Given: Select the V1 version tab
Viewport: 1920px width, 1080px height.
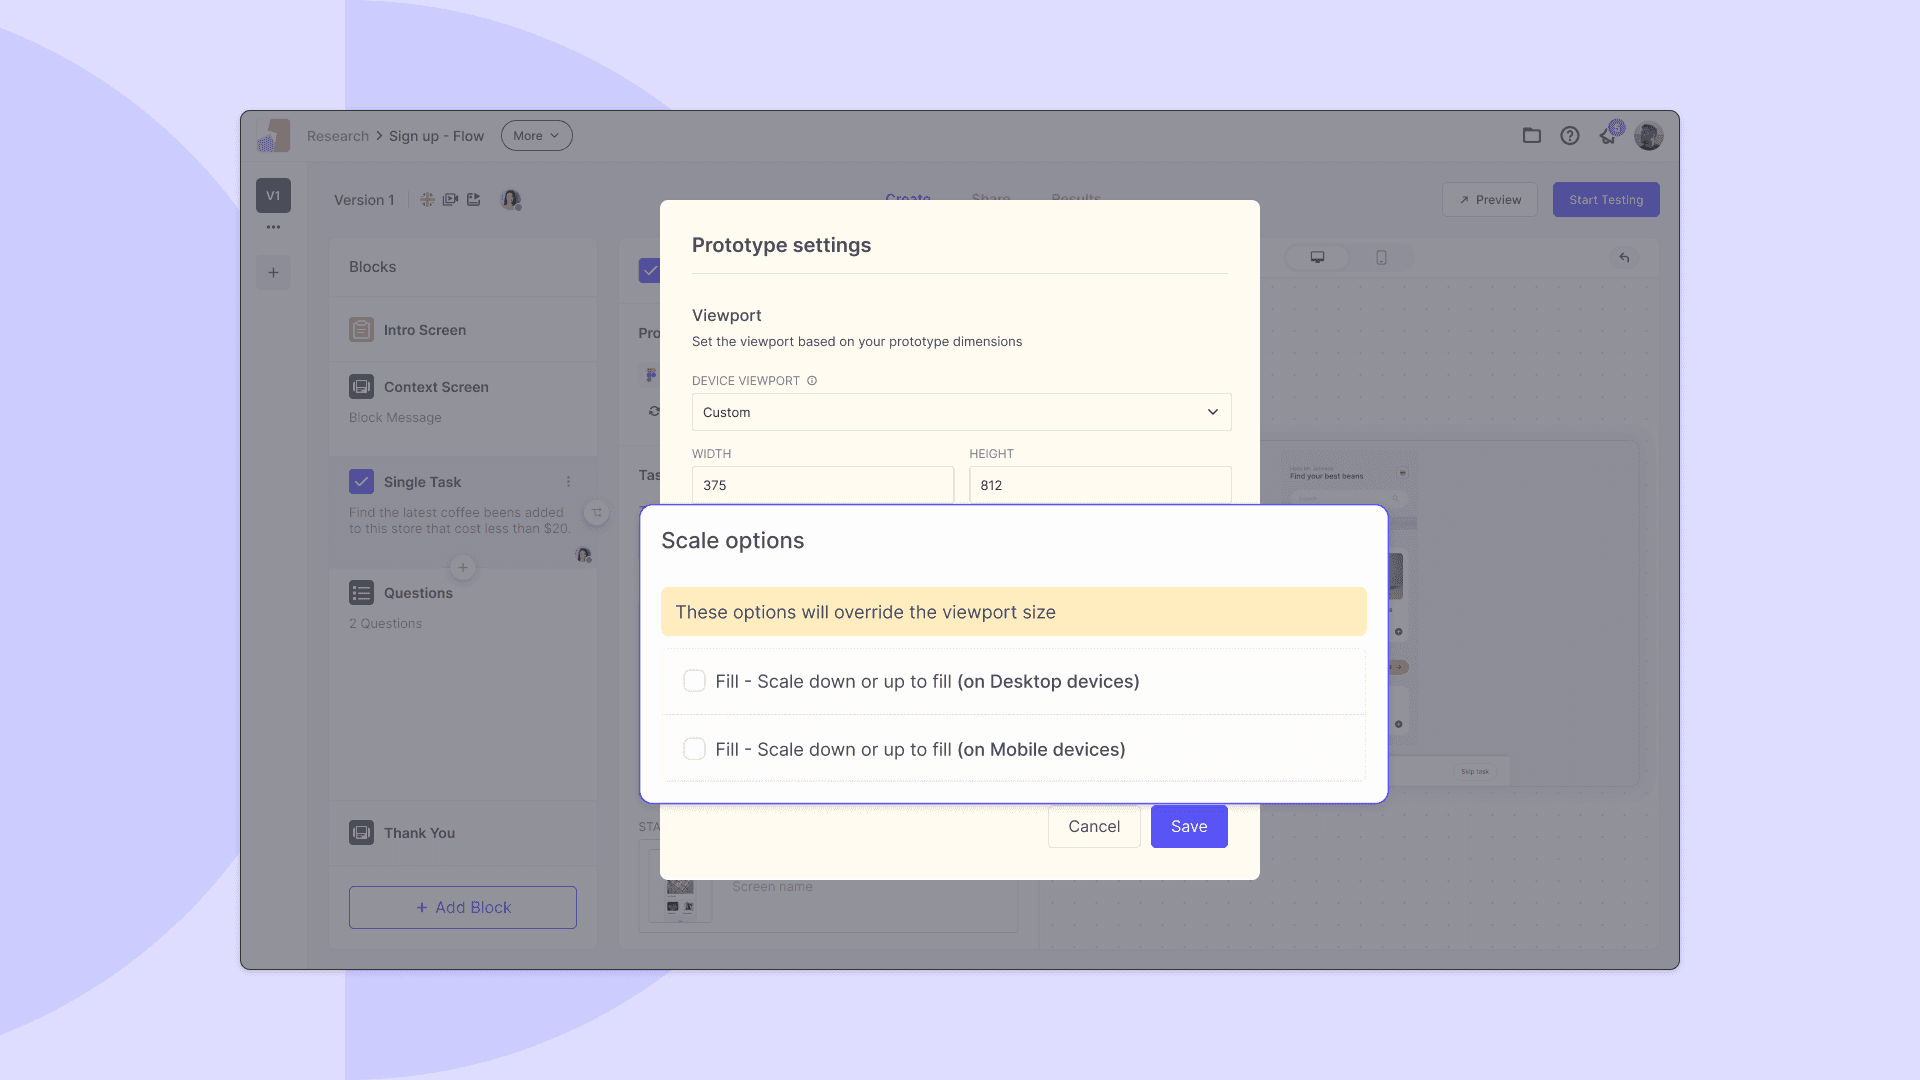Looking at the screenshot, I should (273, 195).
